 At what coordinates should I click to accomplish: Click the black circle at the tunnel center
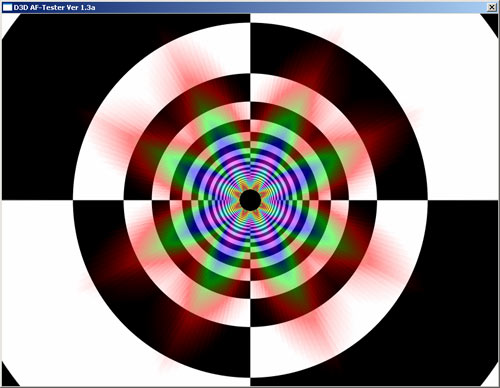(250, 200)
